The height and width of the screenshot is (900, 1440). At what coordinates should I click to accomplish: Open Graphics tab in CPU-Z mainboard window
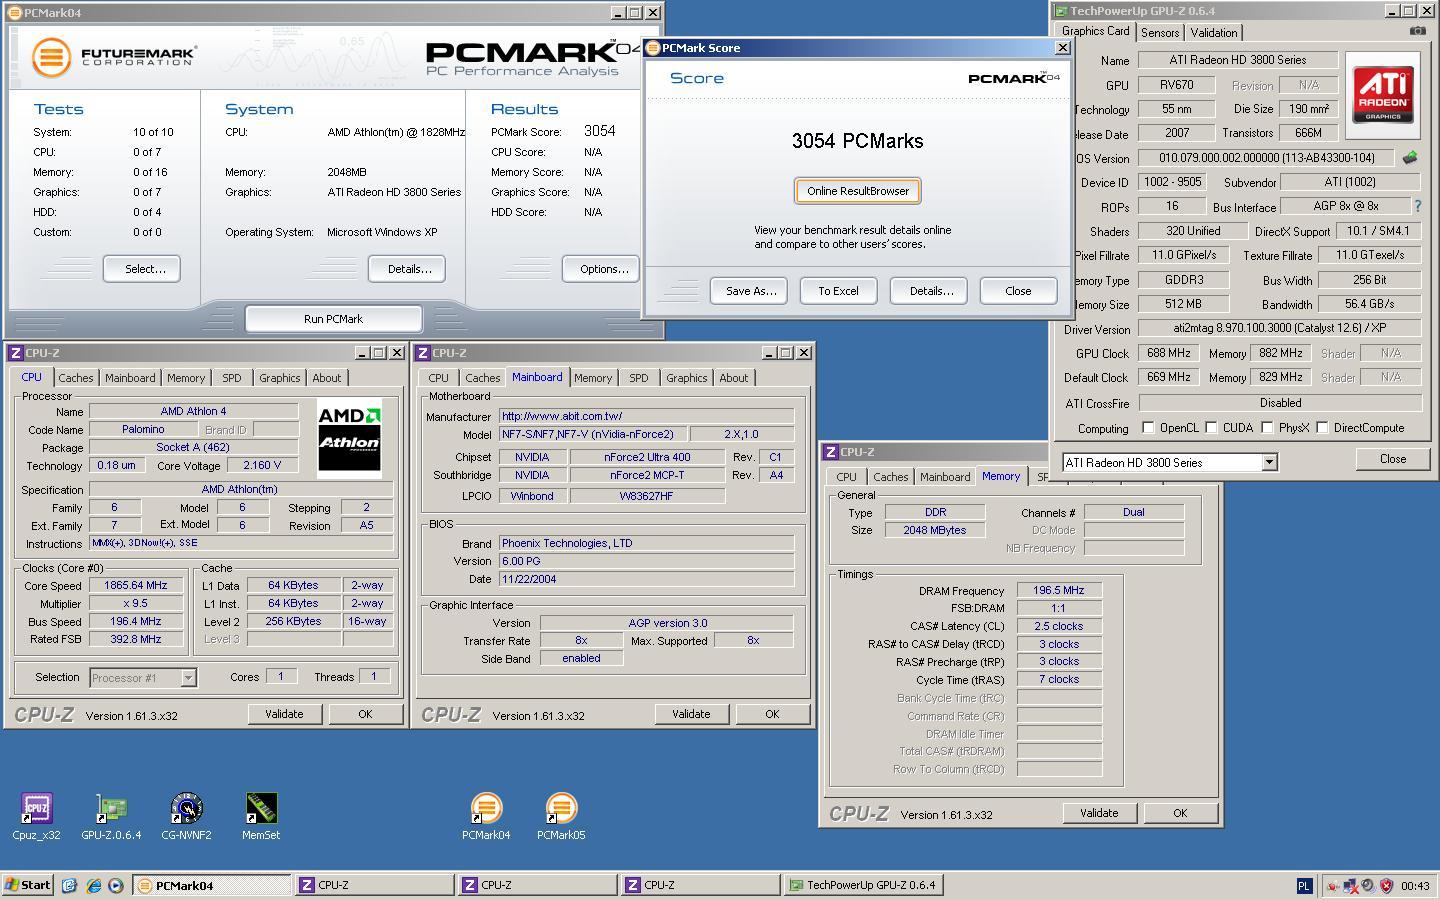pyautogui.click(x=686, y=378)
